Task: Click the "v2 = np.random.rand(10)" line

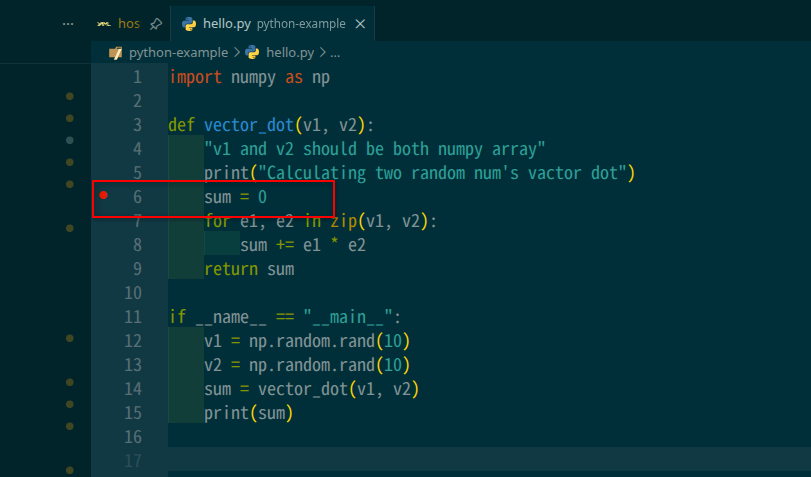Action: pyautogui.click(x=307, y=365)
